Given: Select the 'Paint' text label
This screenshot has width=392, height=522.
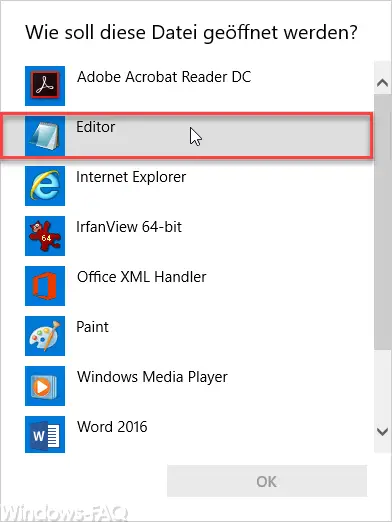Looking at the screenshot, I should point(92,327).
